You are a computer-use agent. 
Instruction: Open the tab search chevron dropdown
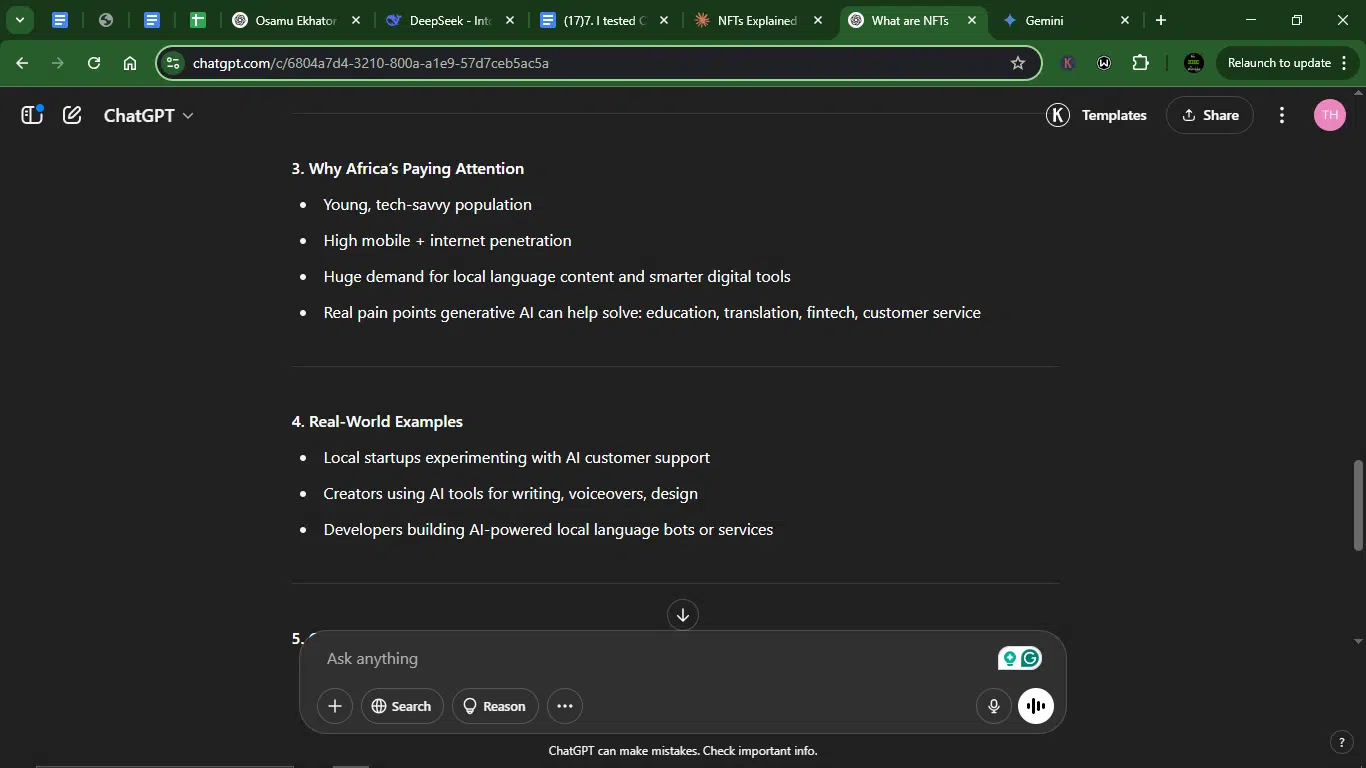click(19, 20)
